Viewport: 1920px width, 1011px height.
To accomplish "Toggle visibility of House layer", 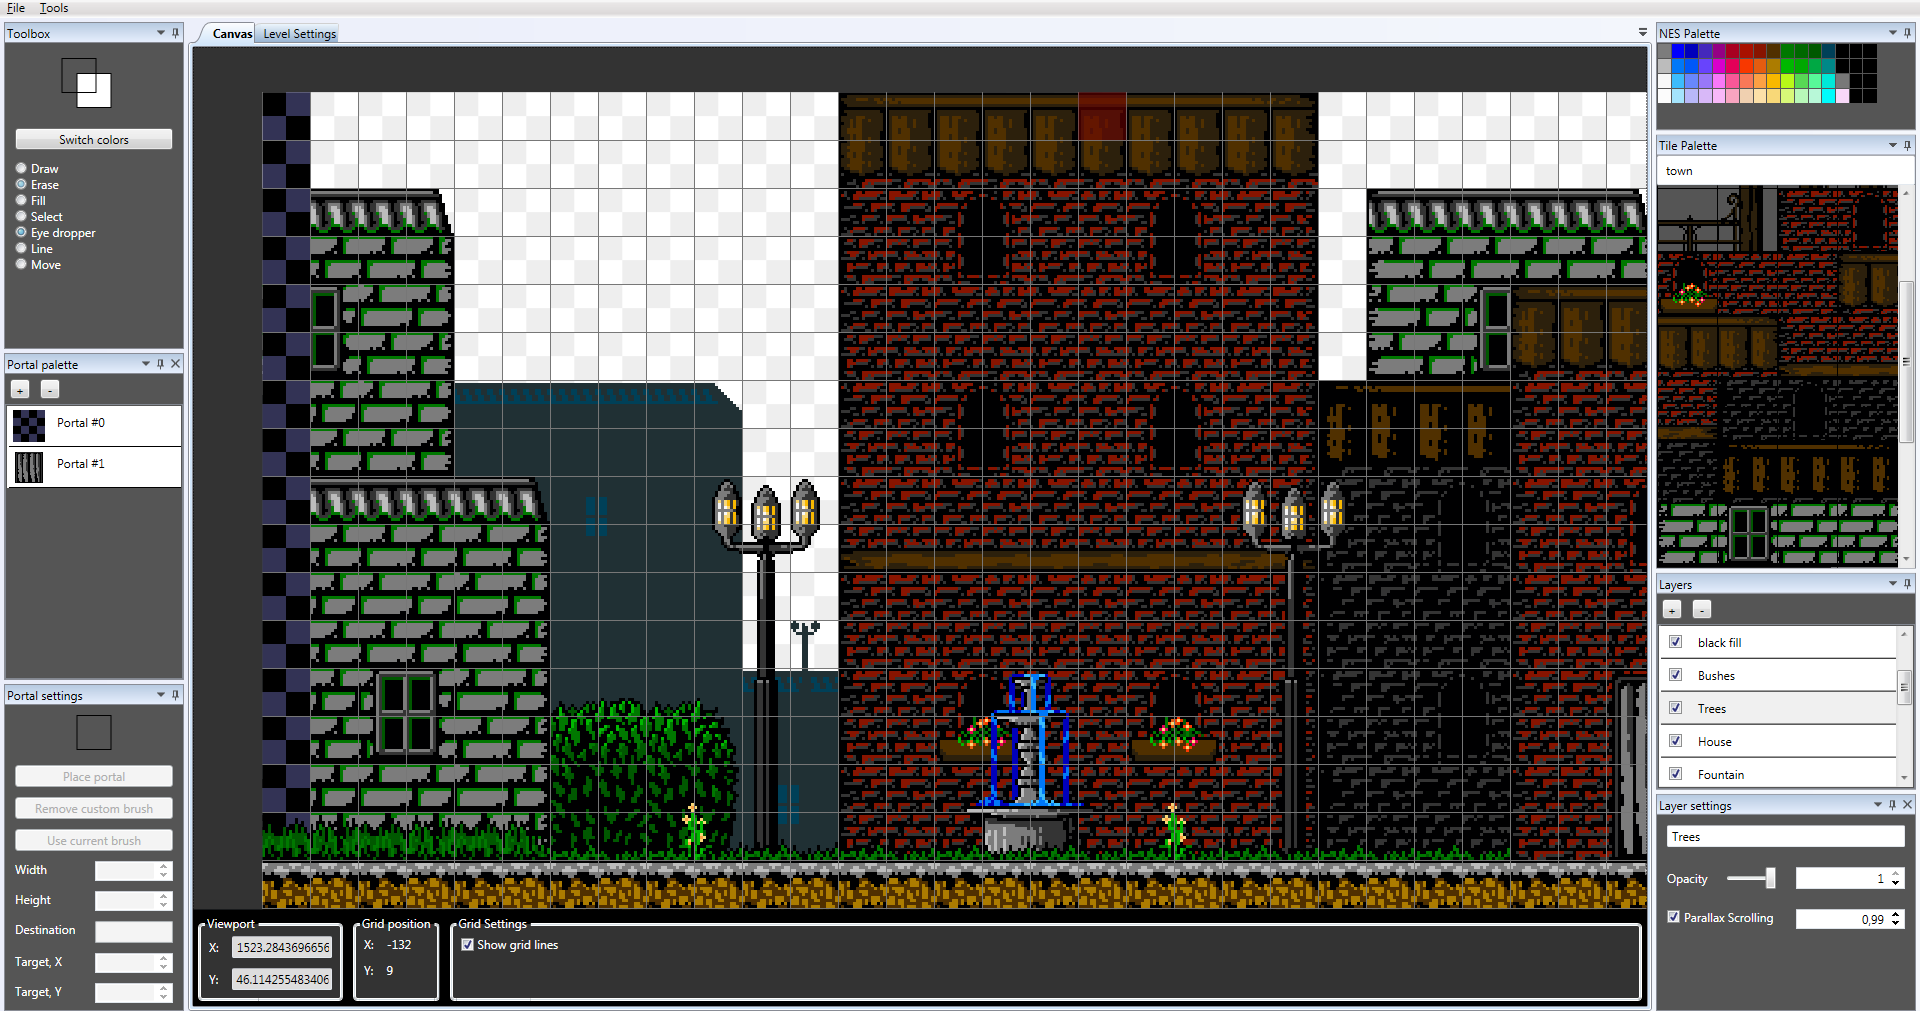I will [x=1676, y=741].
